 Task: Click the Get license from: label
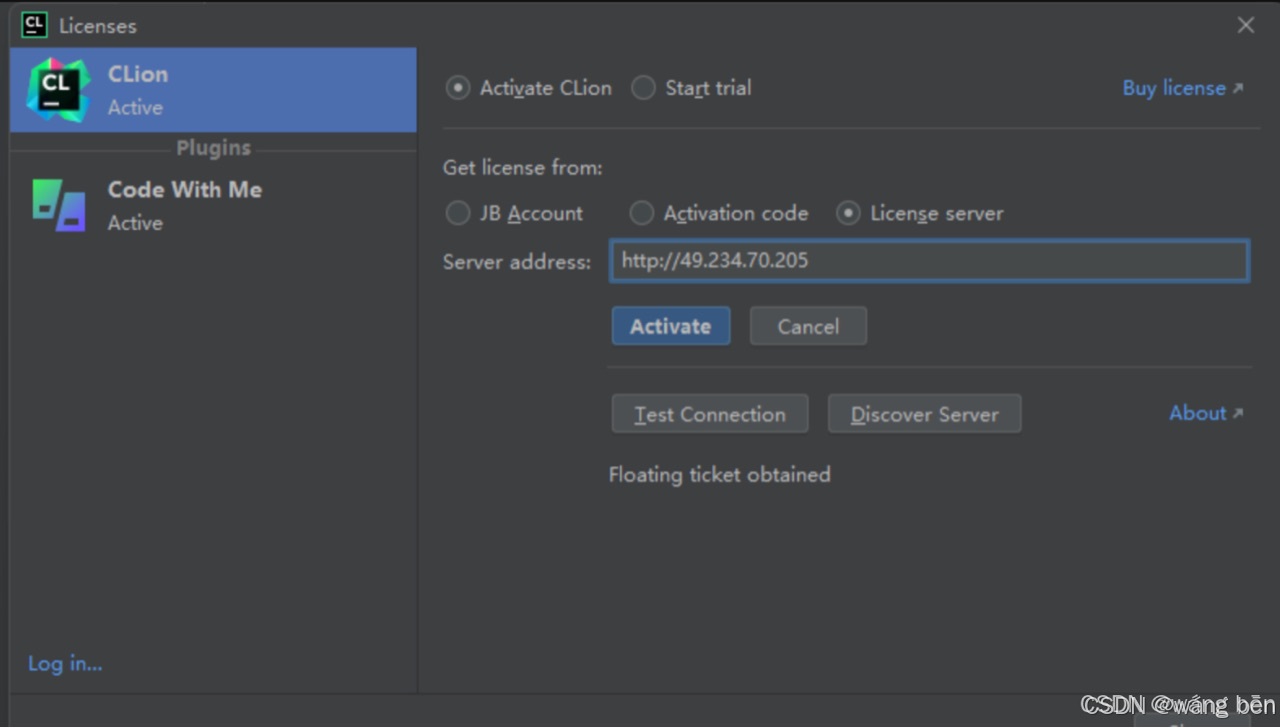[523, 167]
